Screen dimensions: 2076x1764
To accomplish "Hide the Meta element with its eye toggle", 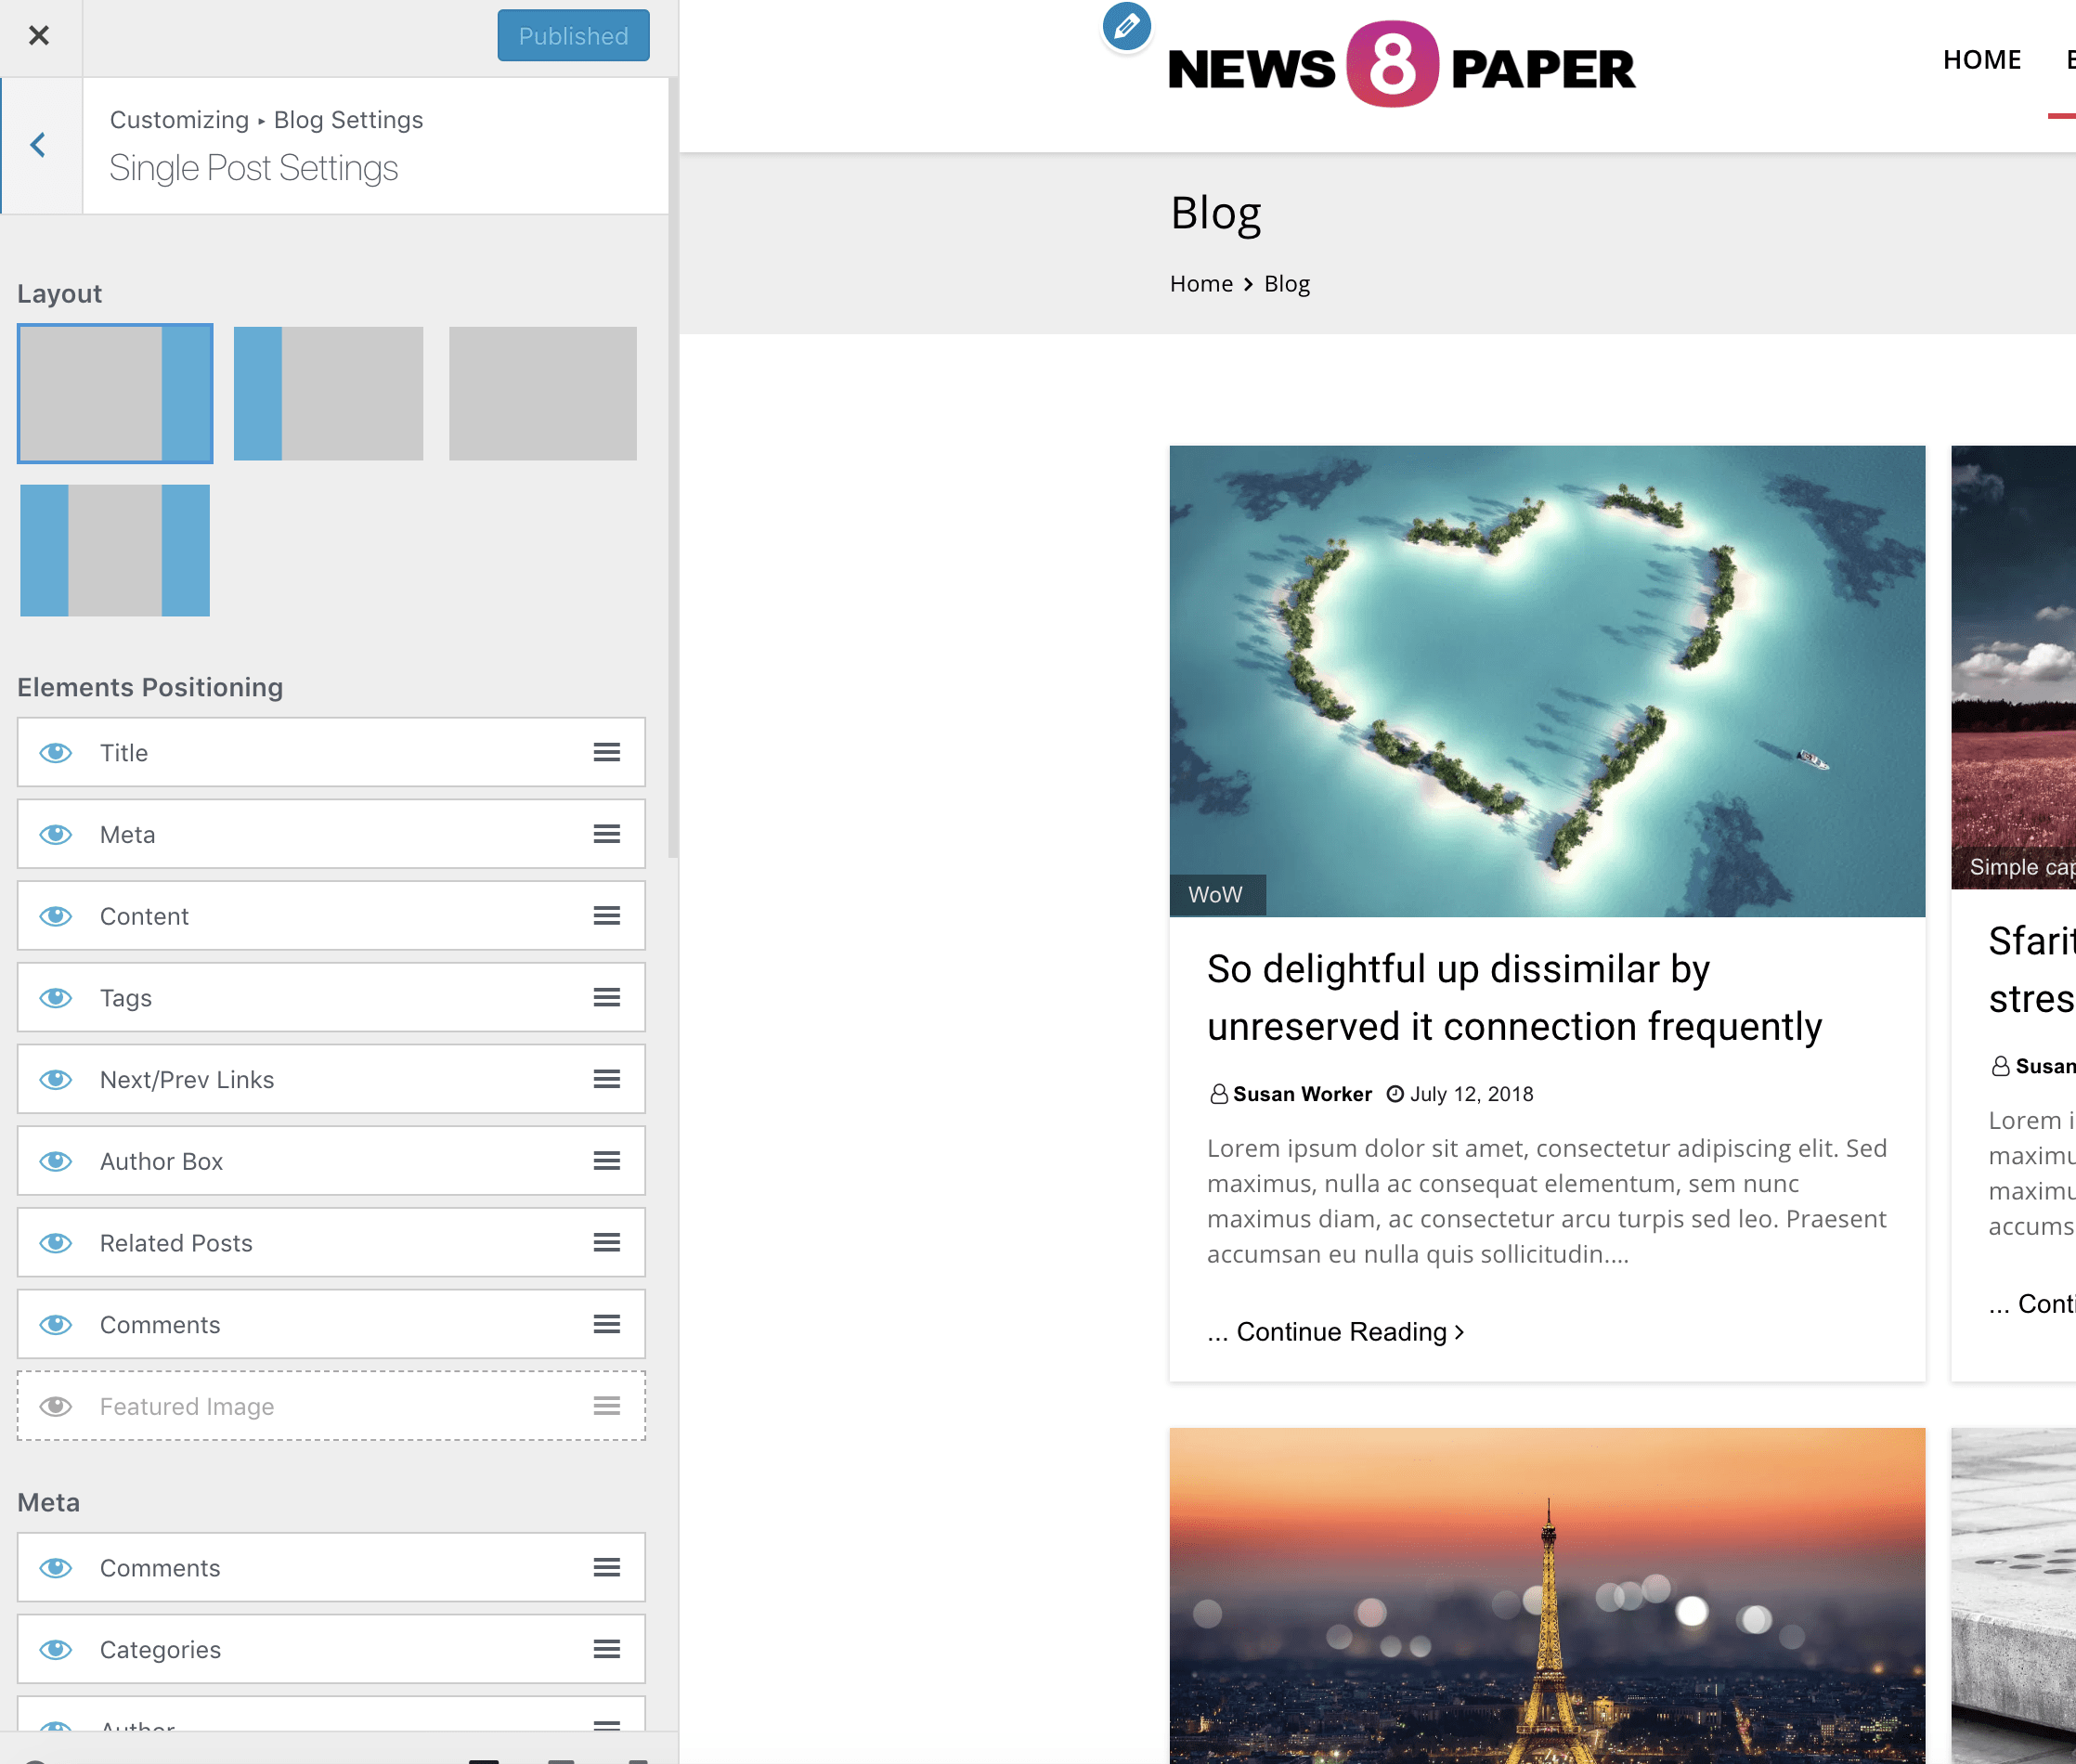I will point(56,834).
